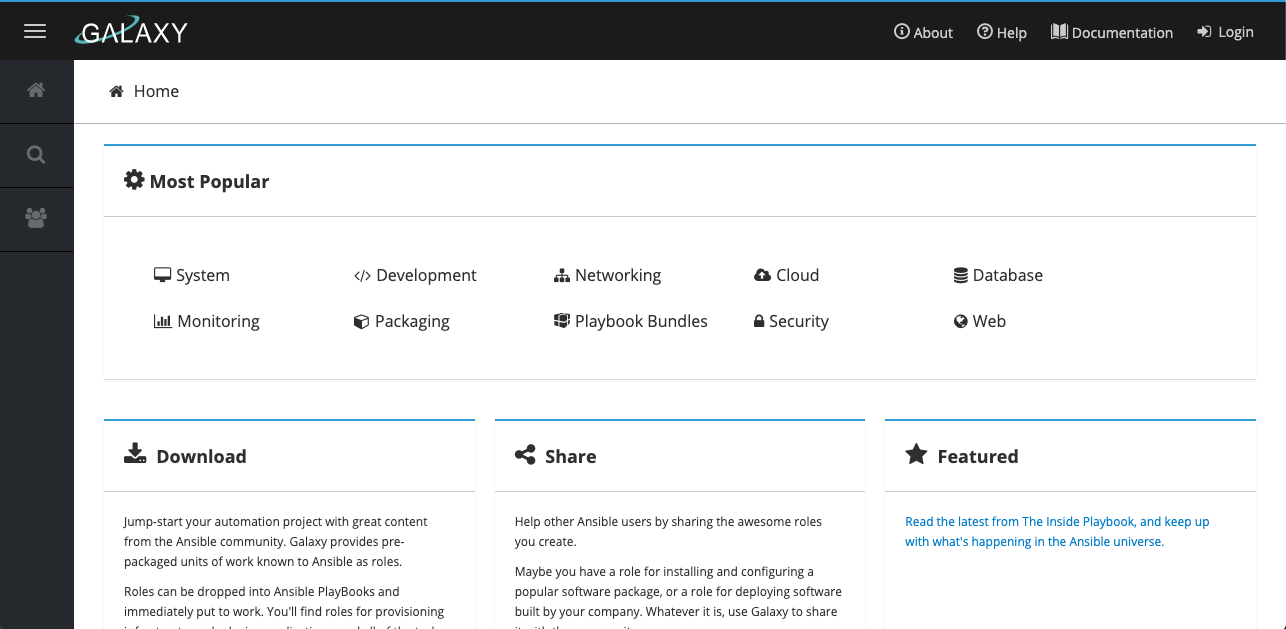Screen dimensions: 1286x629
Task: Click the Share nodes icon
Action: tap(525, 455)
